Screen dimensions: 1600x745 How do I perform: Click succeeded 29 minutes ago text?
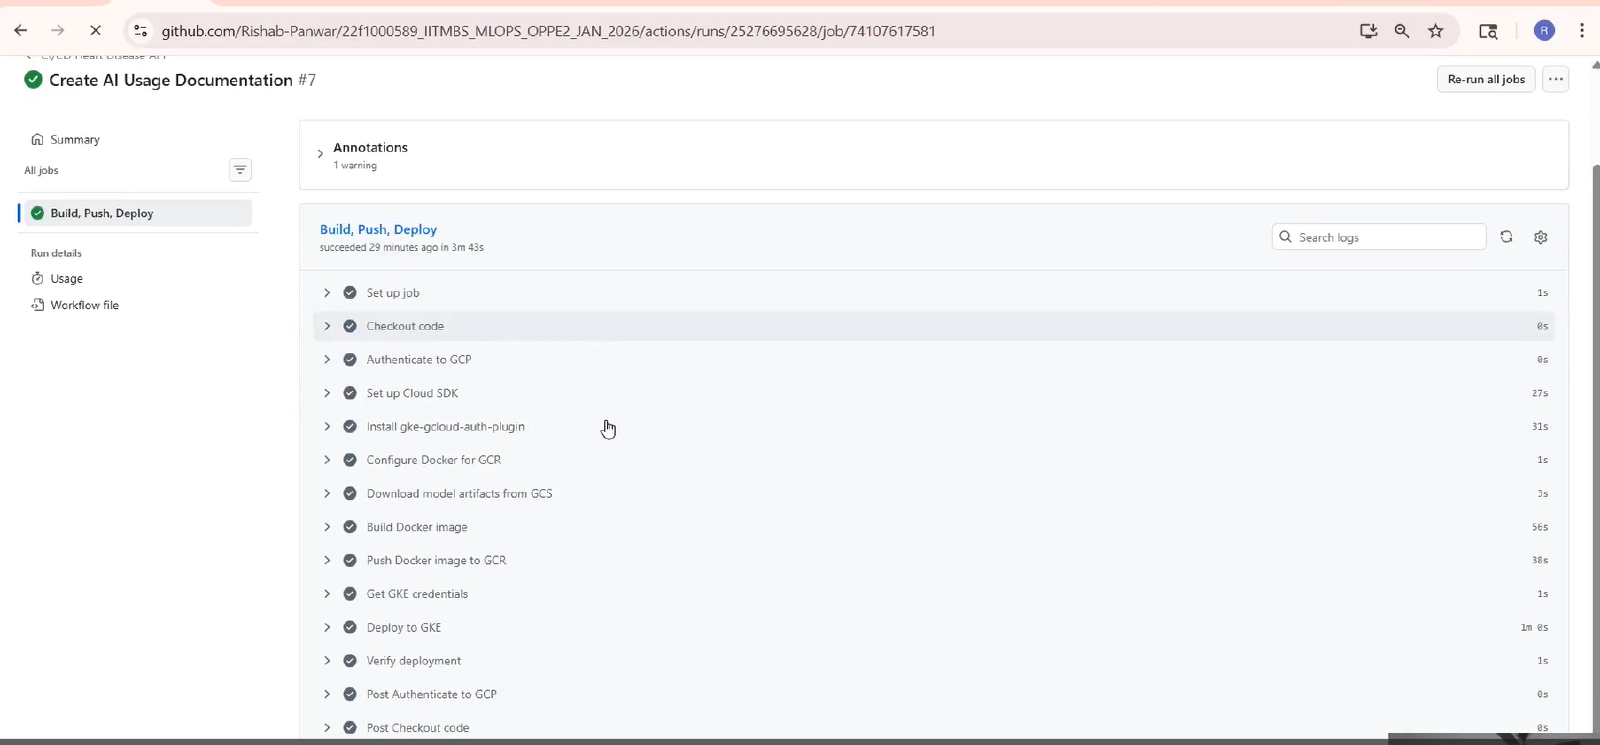coord(401,247)
